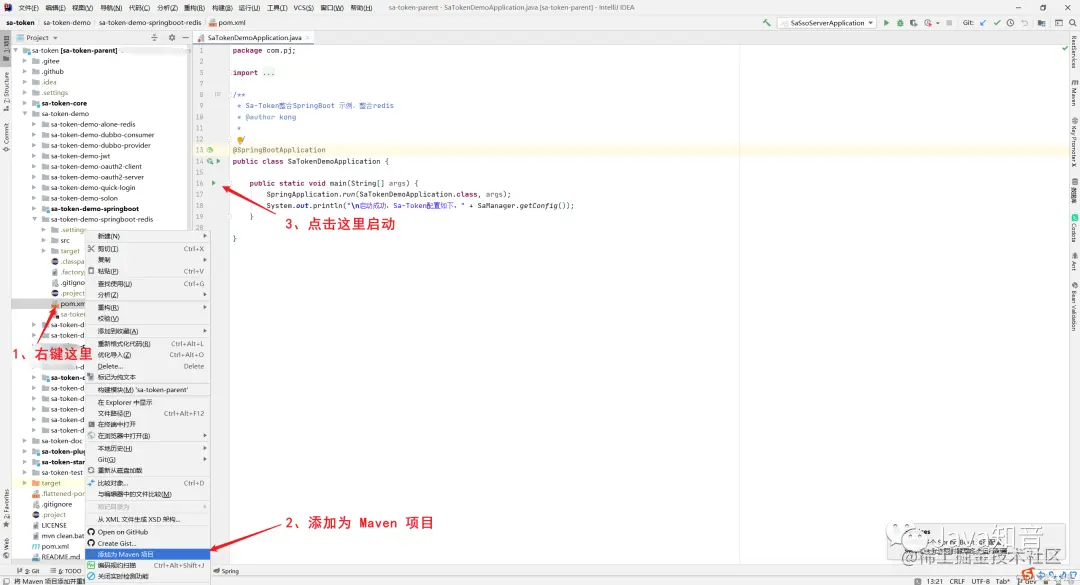Click the Build project hammer icon
1080x585 pixels.
click(x=767, y=23)
